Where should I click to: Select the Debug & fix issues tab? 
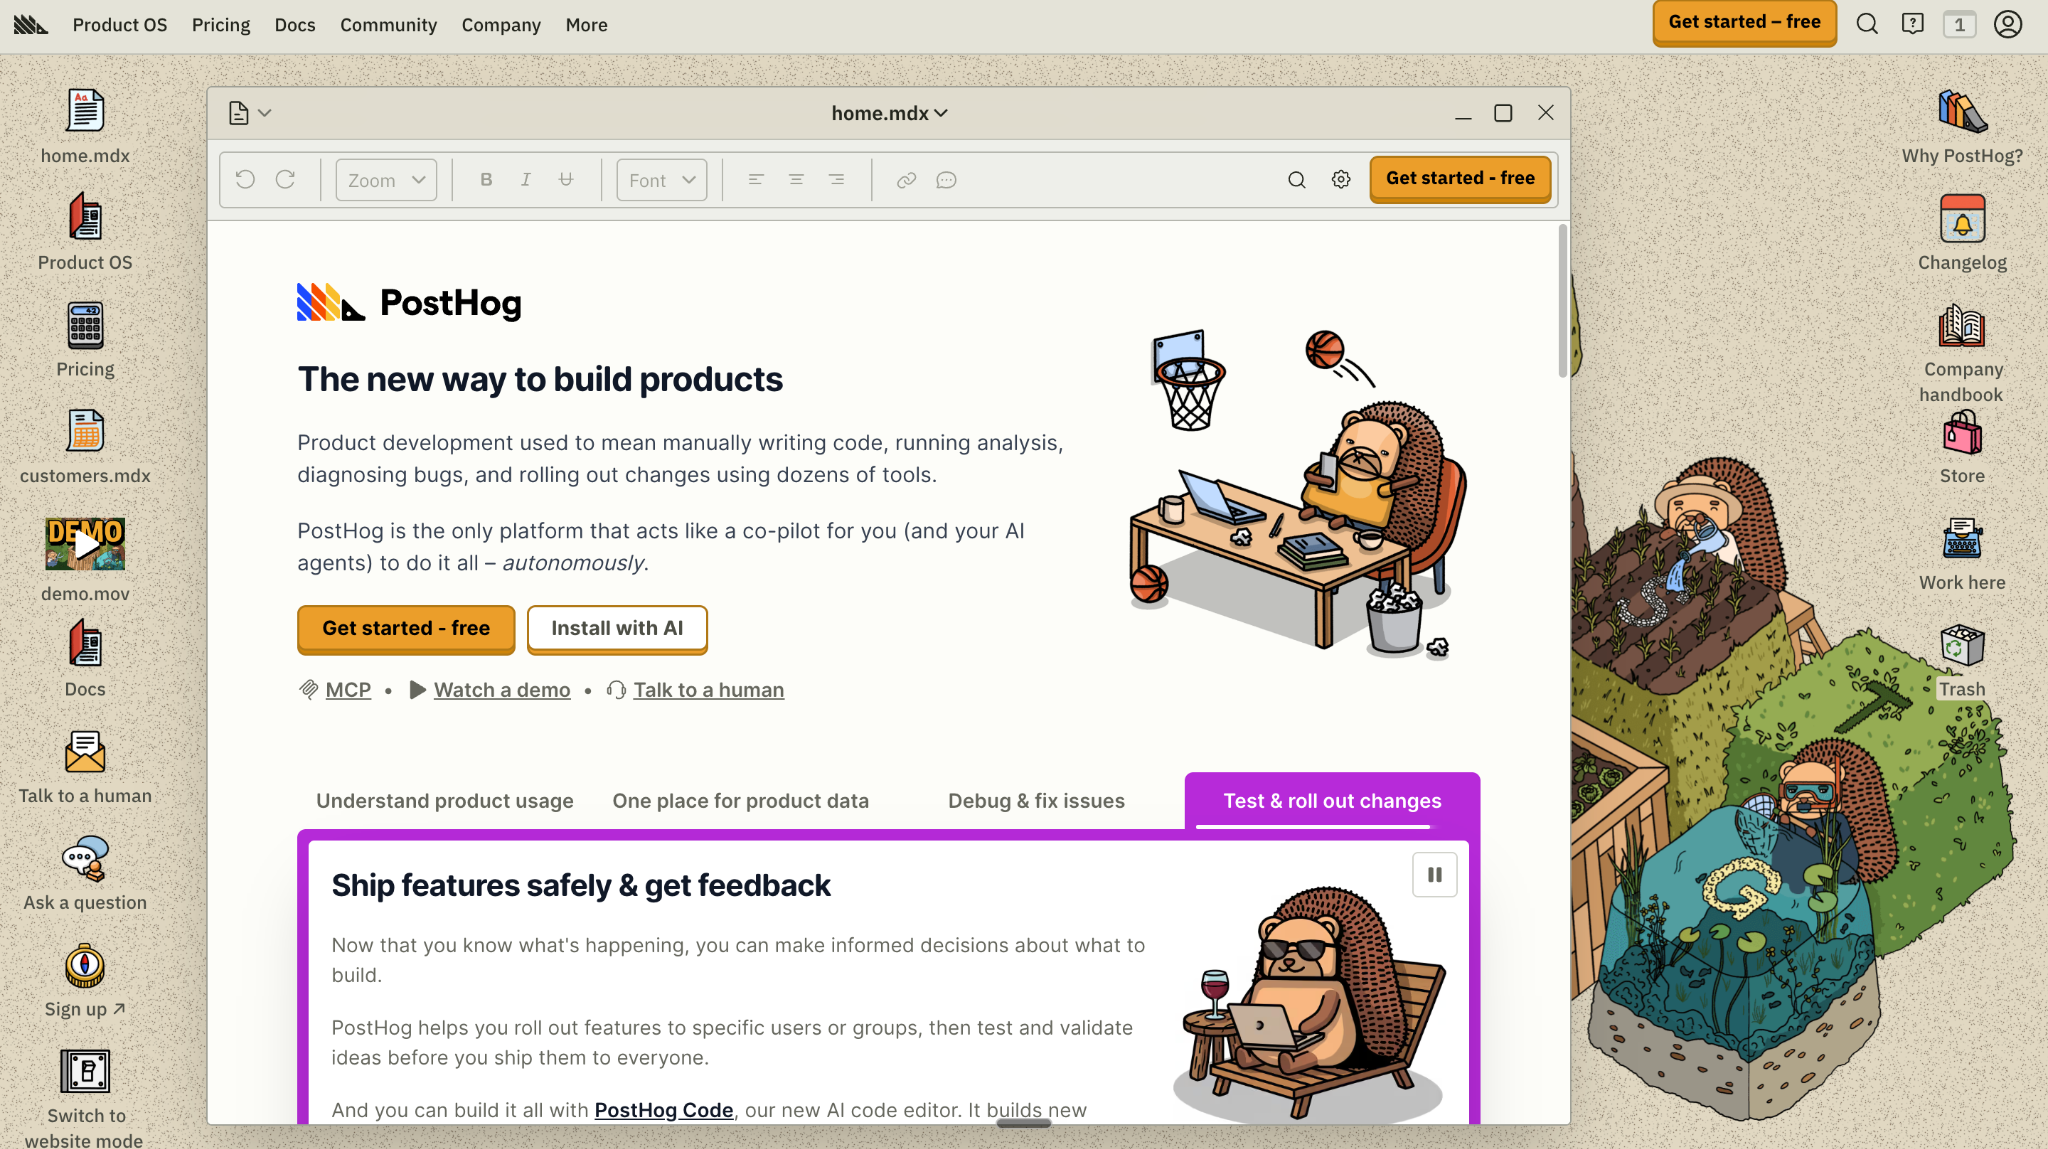[x=1036, y=801]
